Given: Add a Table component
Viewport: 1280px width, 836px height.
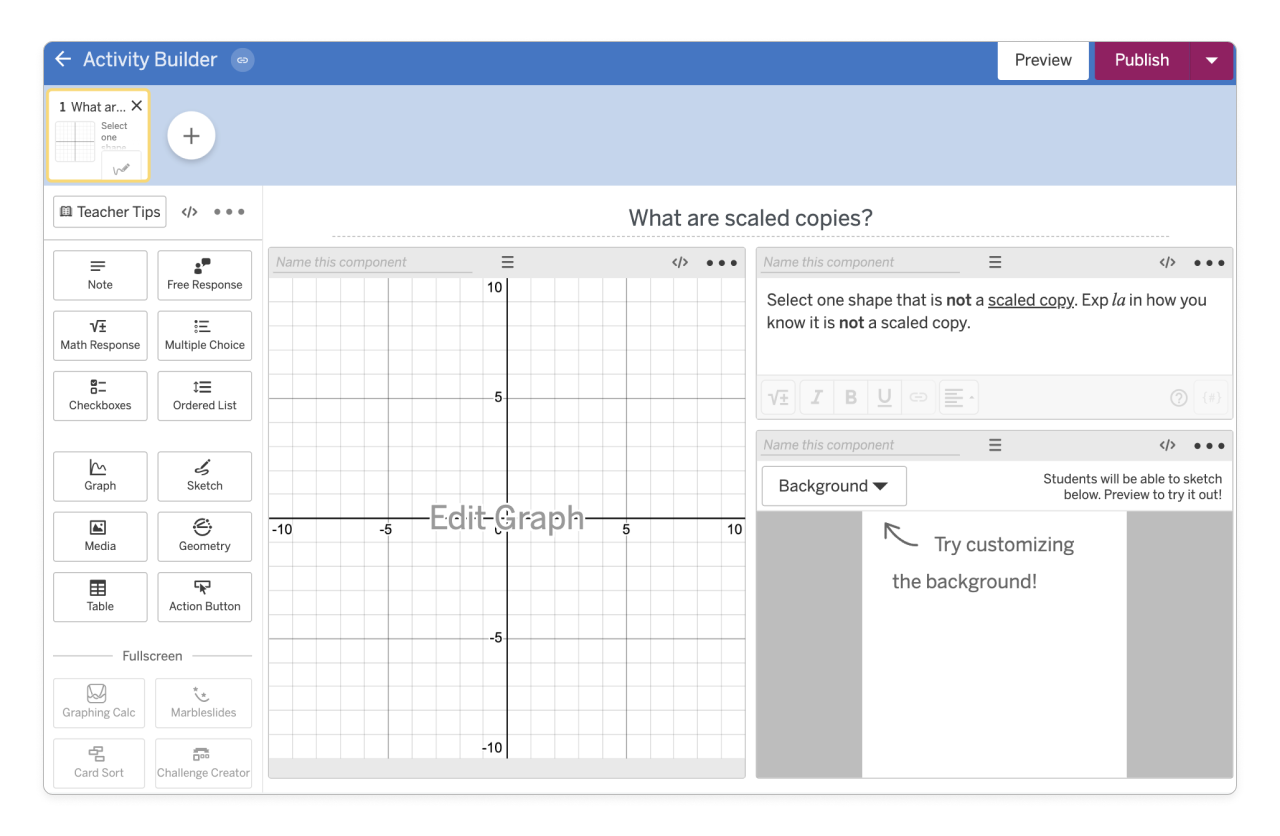Looking at the screenshot, I should (x=100, y=597).
